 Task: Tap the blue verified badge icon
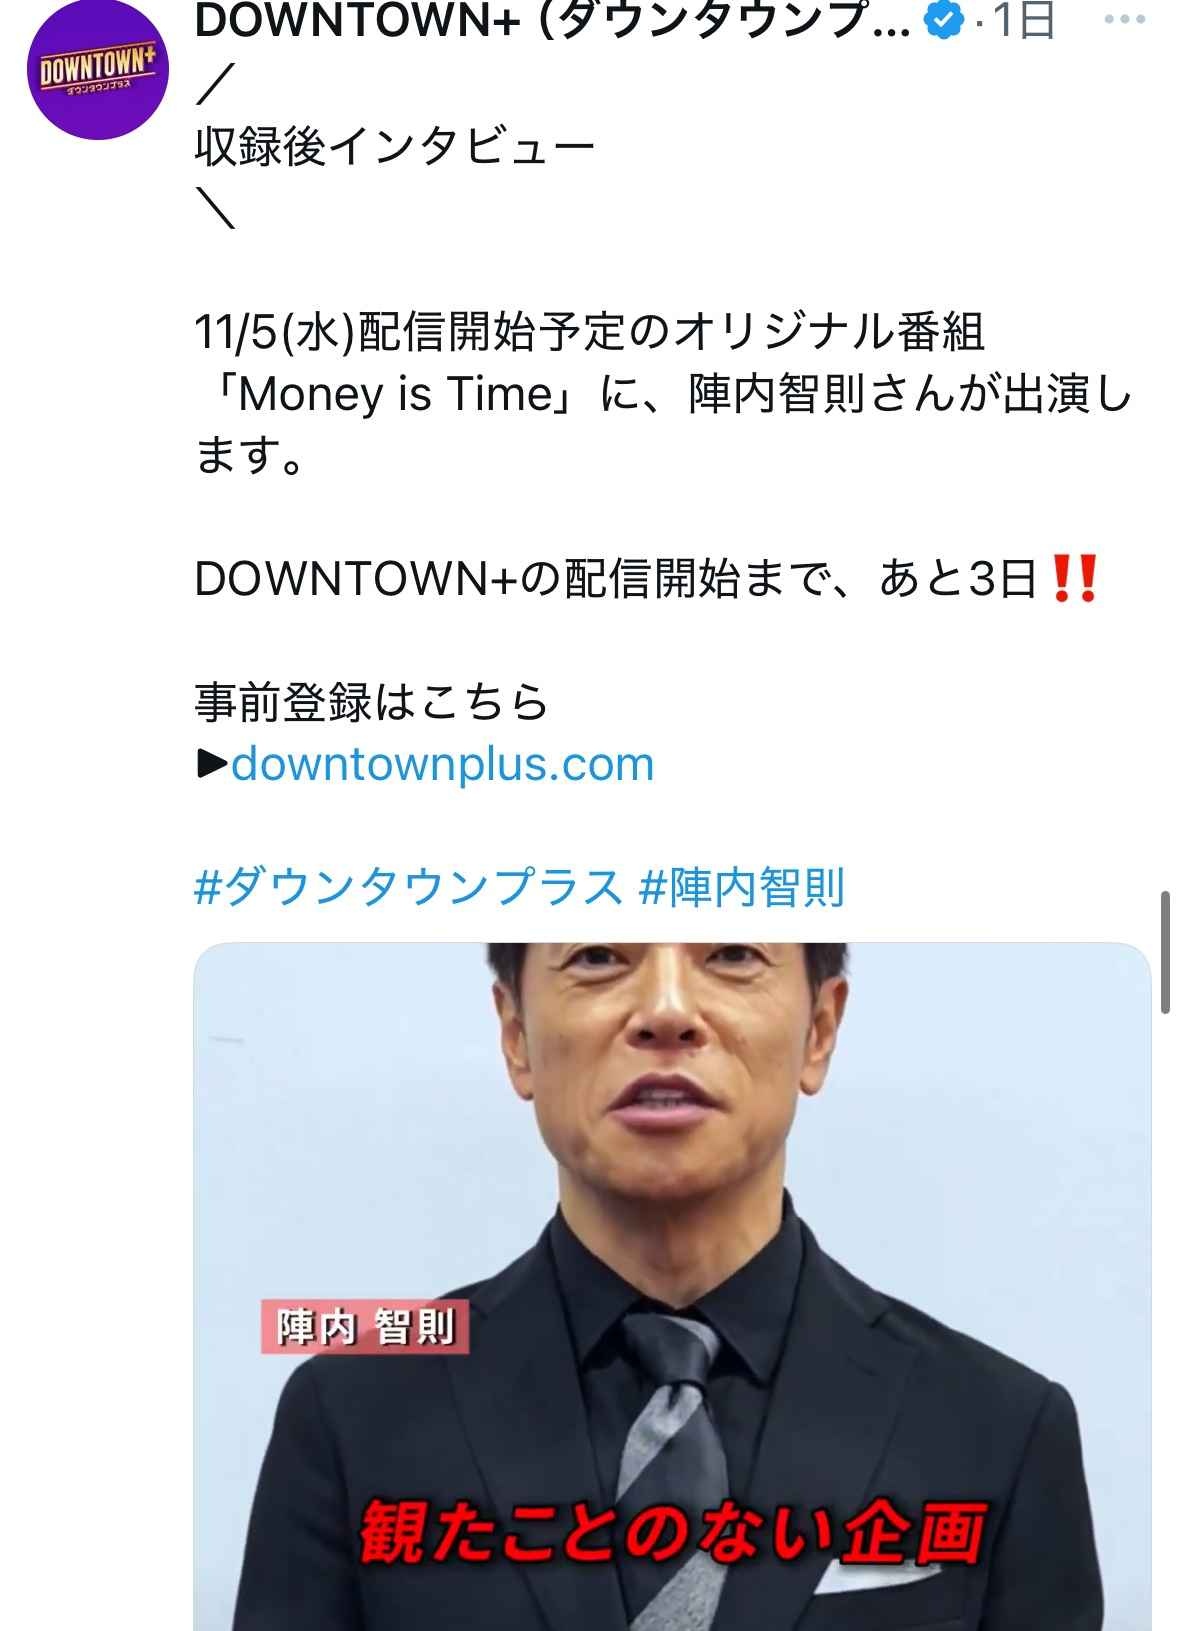tap(942, 20)
